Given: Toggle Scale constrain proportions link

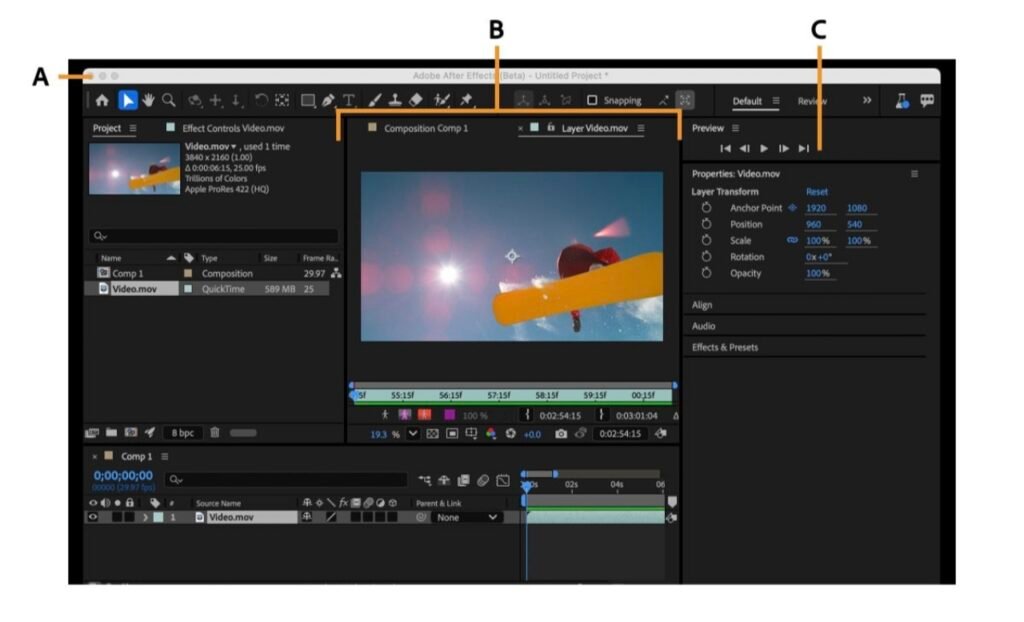Looking at the screenshot, I should click(792, 241).
